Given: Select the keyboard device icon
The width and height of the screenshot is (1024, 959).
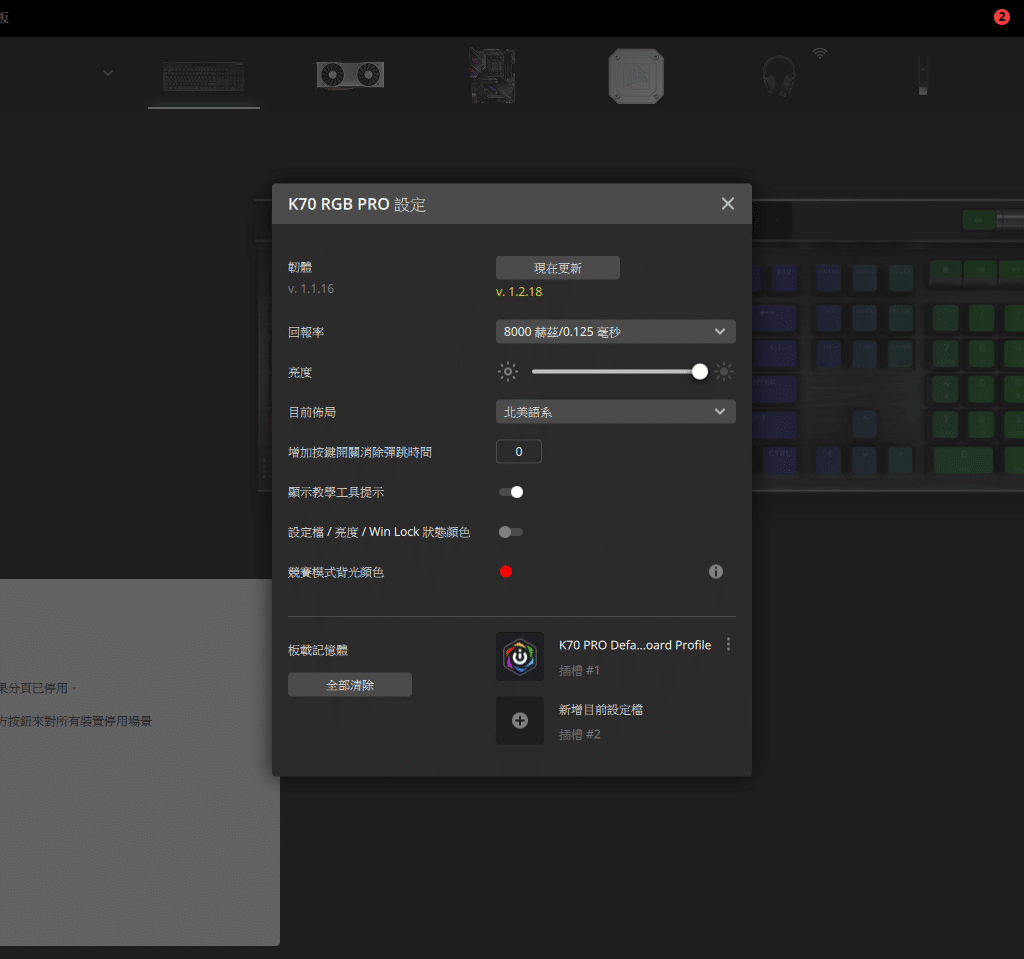Looking at the screenshot, I should pos(203,77).
